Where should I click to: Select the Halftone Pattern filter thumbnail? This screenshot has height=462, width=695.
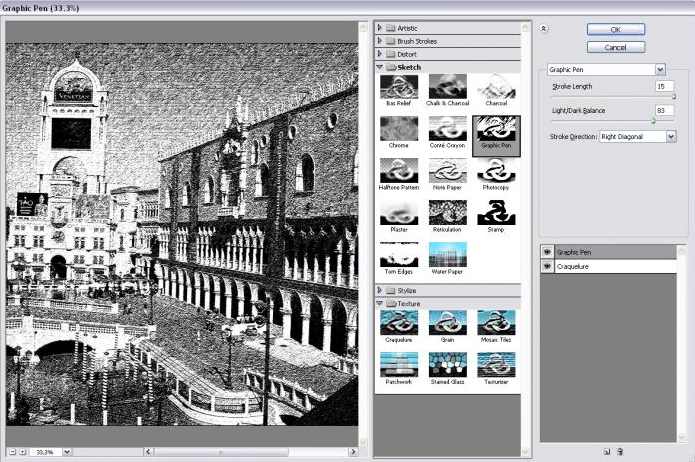398,171
